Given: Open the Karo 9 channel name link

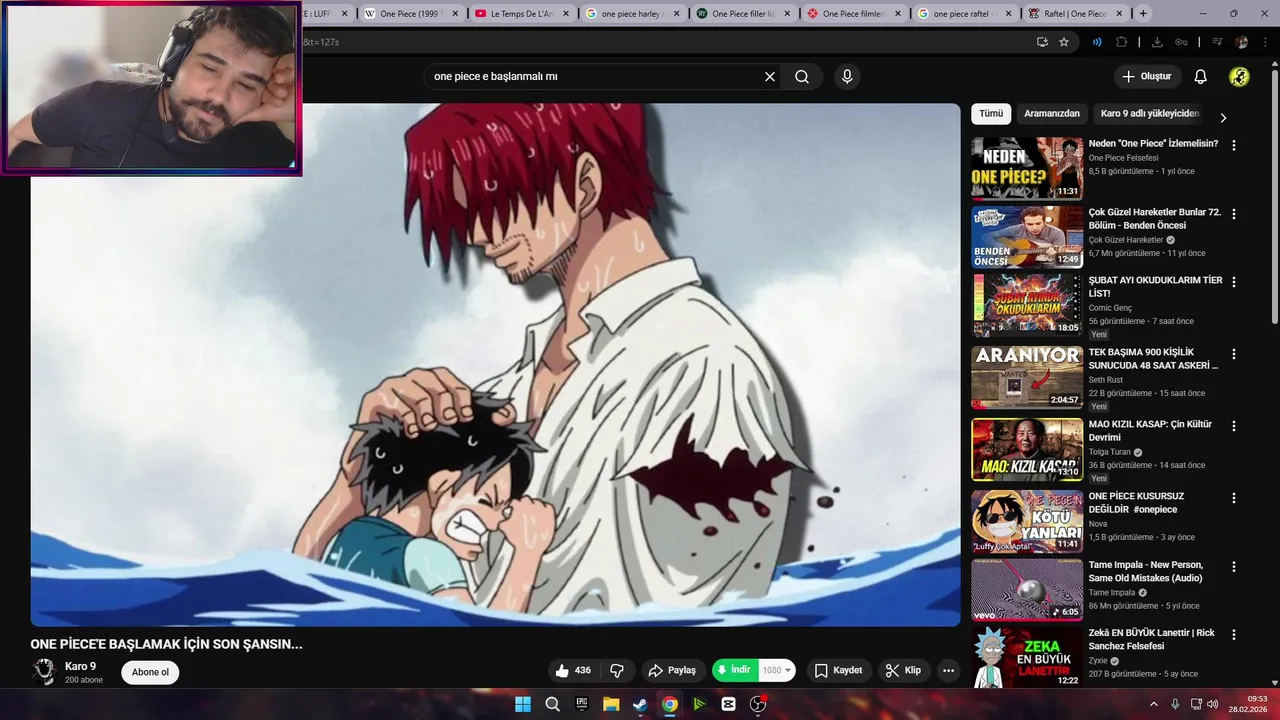Looking at the screenshot, I should (81, 666).
